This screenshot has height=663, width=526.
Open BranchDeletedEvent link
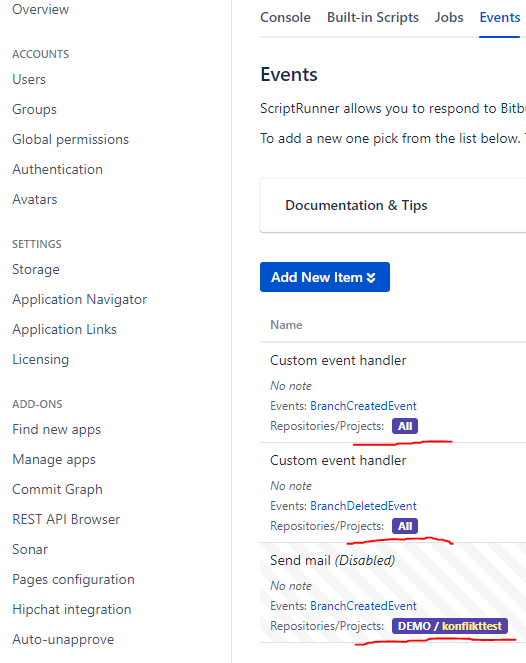click(x=364, y=506)
